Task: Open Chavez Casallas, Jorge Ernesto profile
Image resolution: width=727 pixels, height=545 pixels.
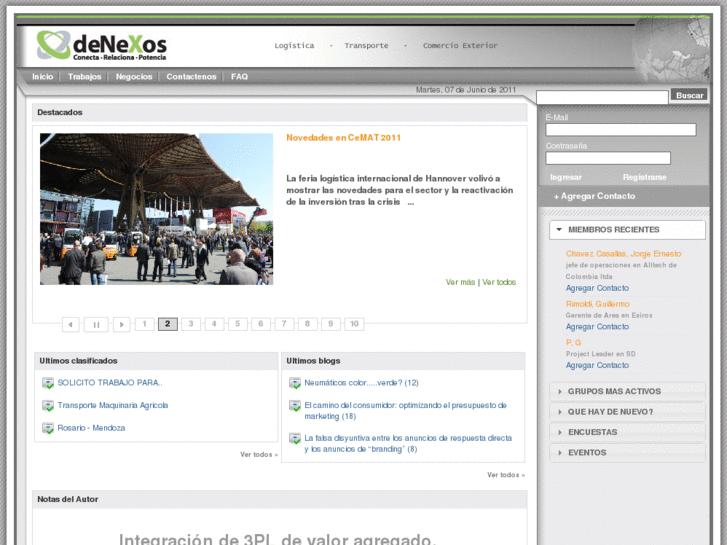Action: click(x=624, y=254)
